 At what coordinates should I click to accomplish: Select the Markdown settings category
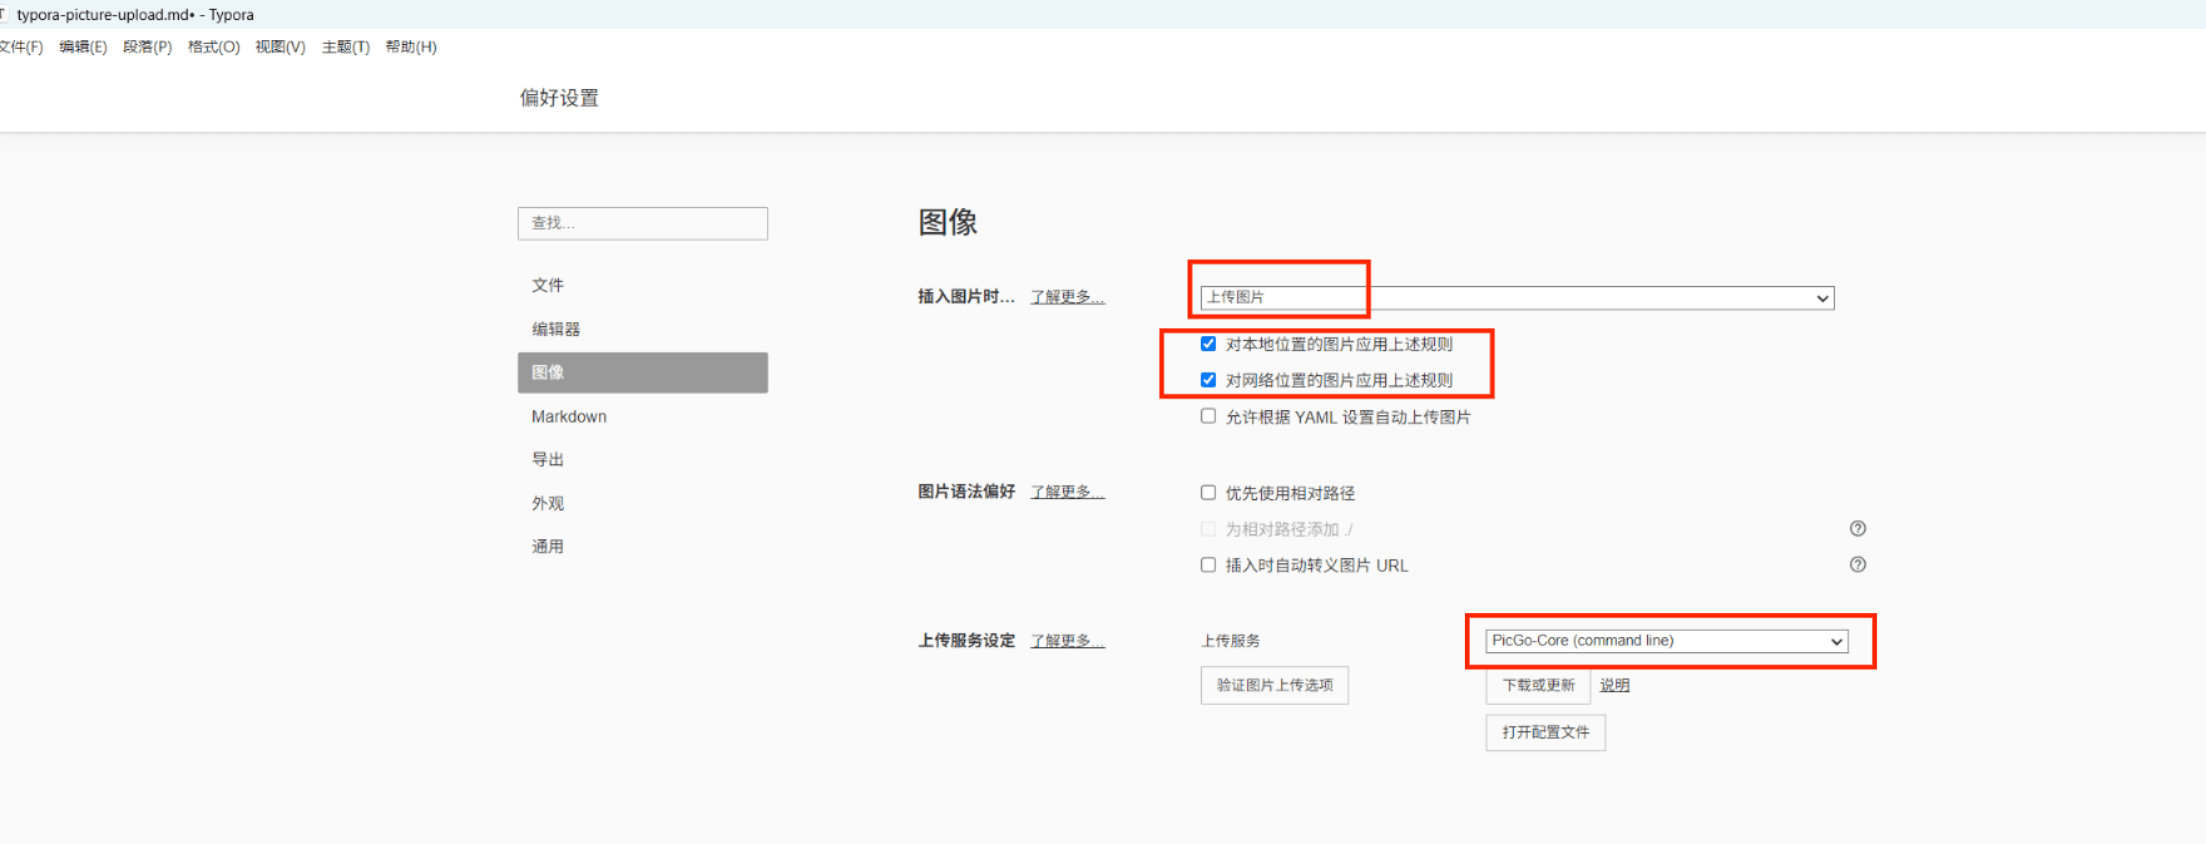point(569,416)
